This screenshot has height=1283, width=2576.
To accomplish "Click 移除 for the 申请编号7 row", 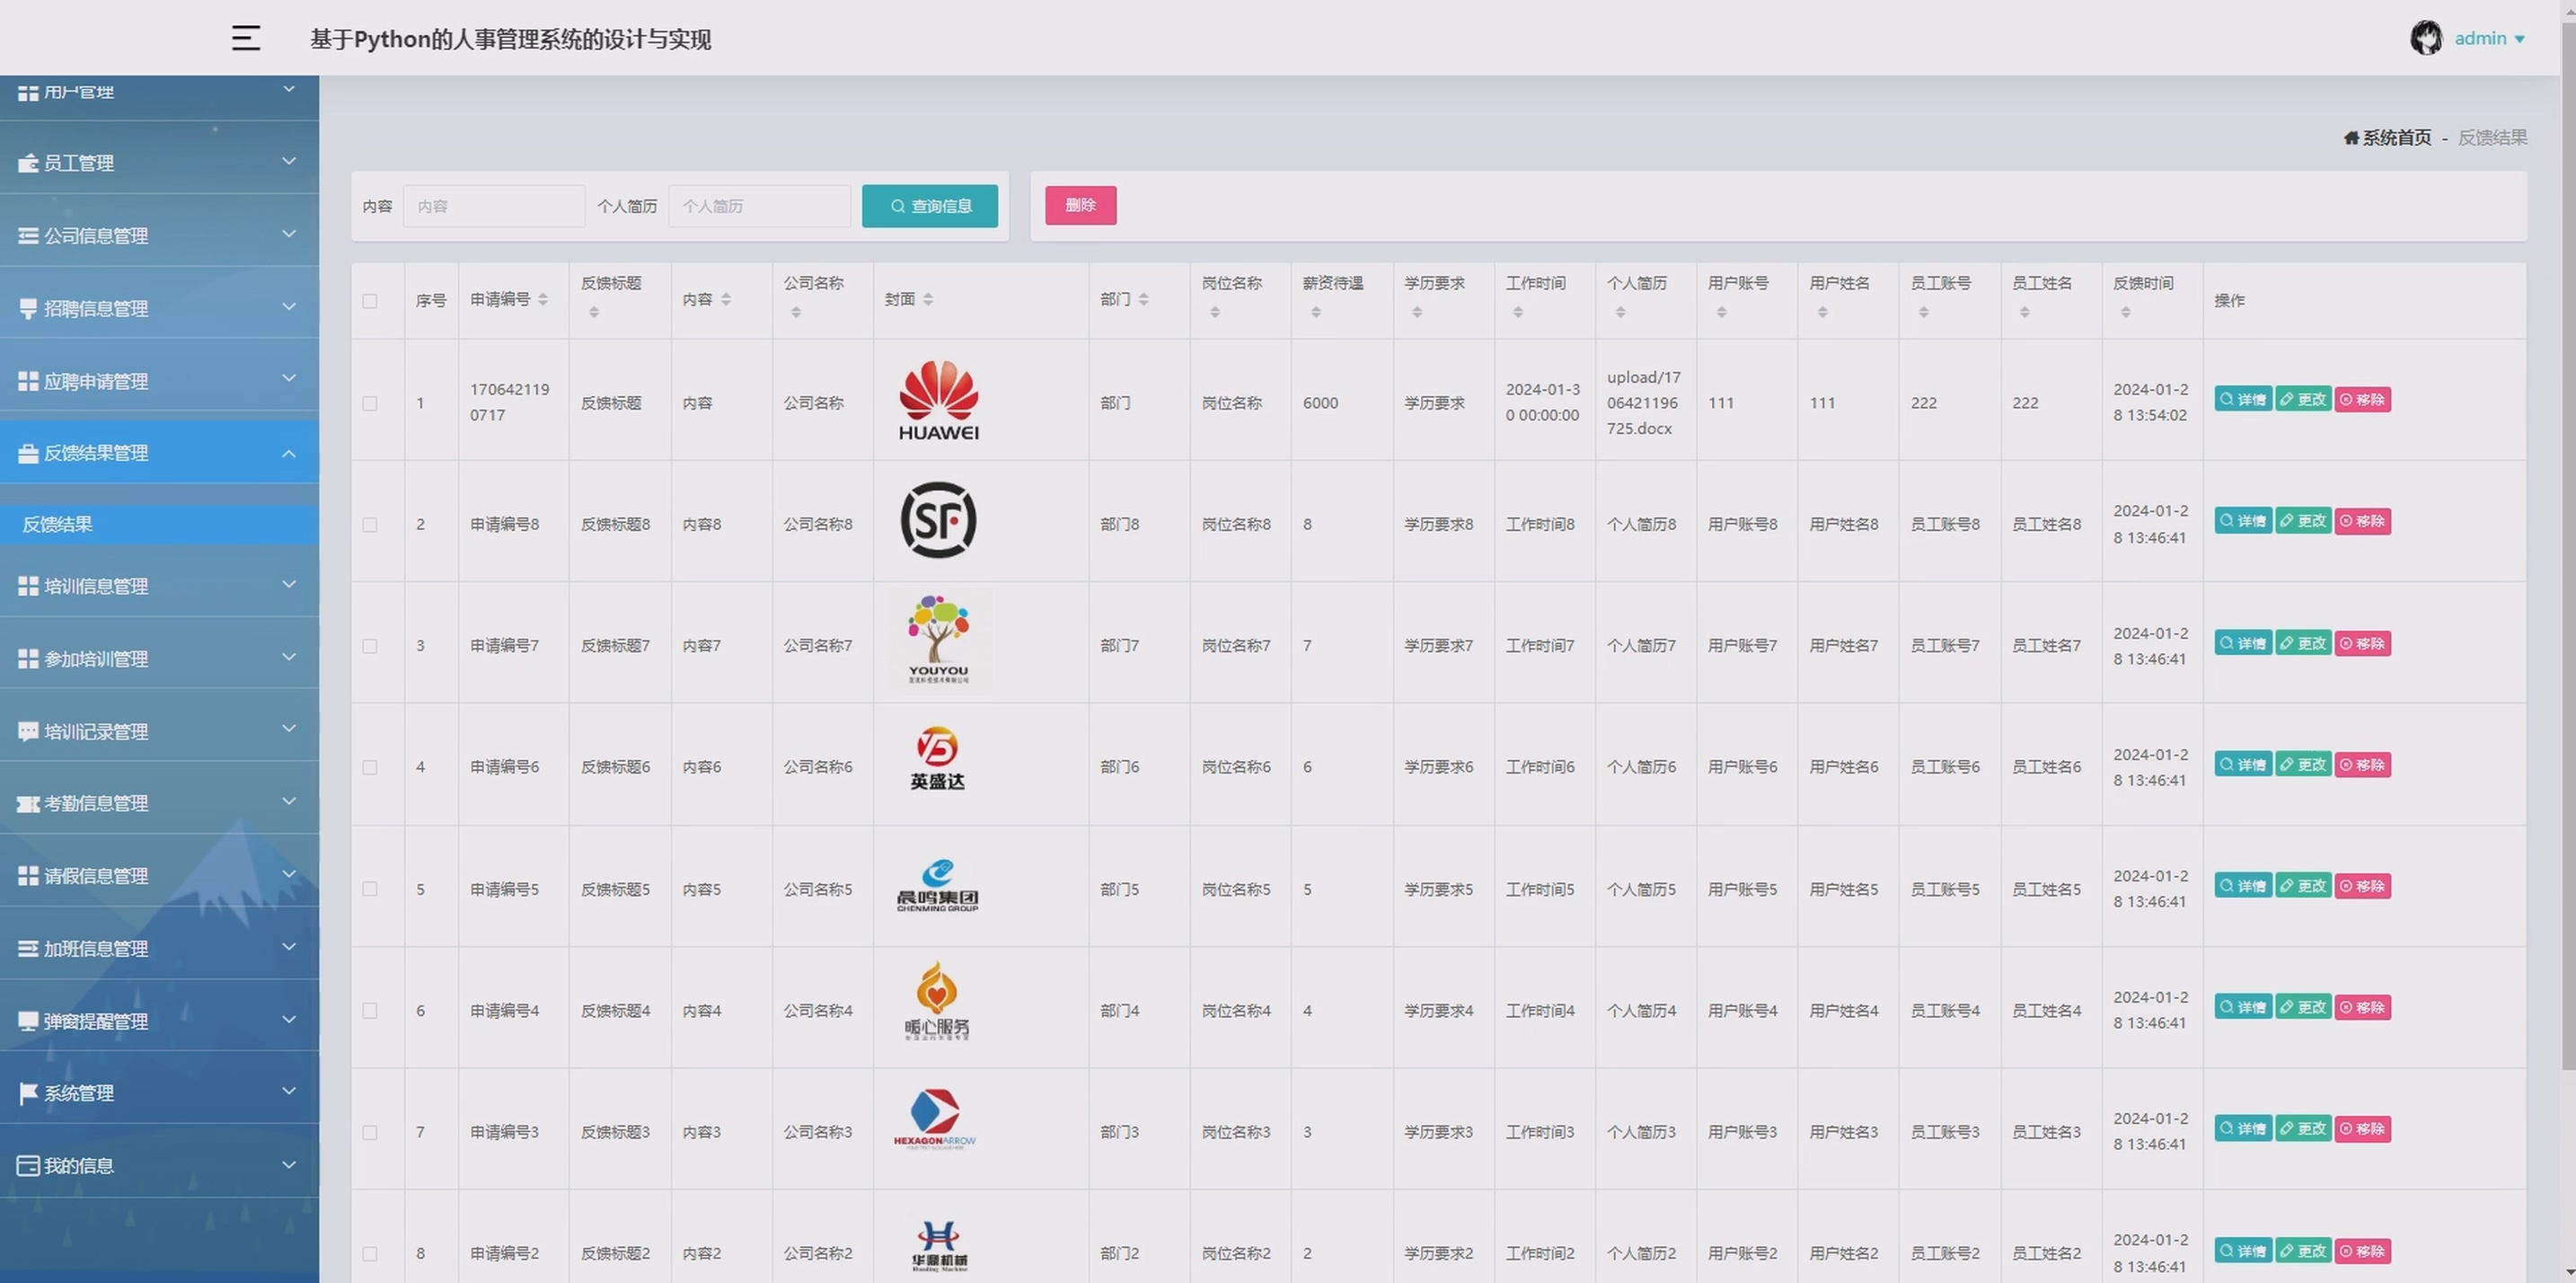I will (x=2363, y=643).
